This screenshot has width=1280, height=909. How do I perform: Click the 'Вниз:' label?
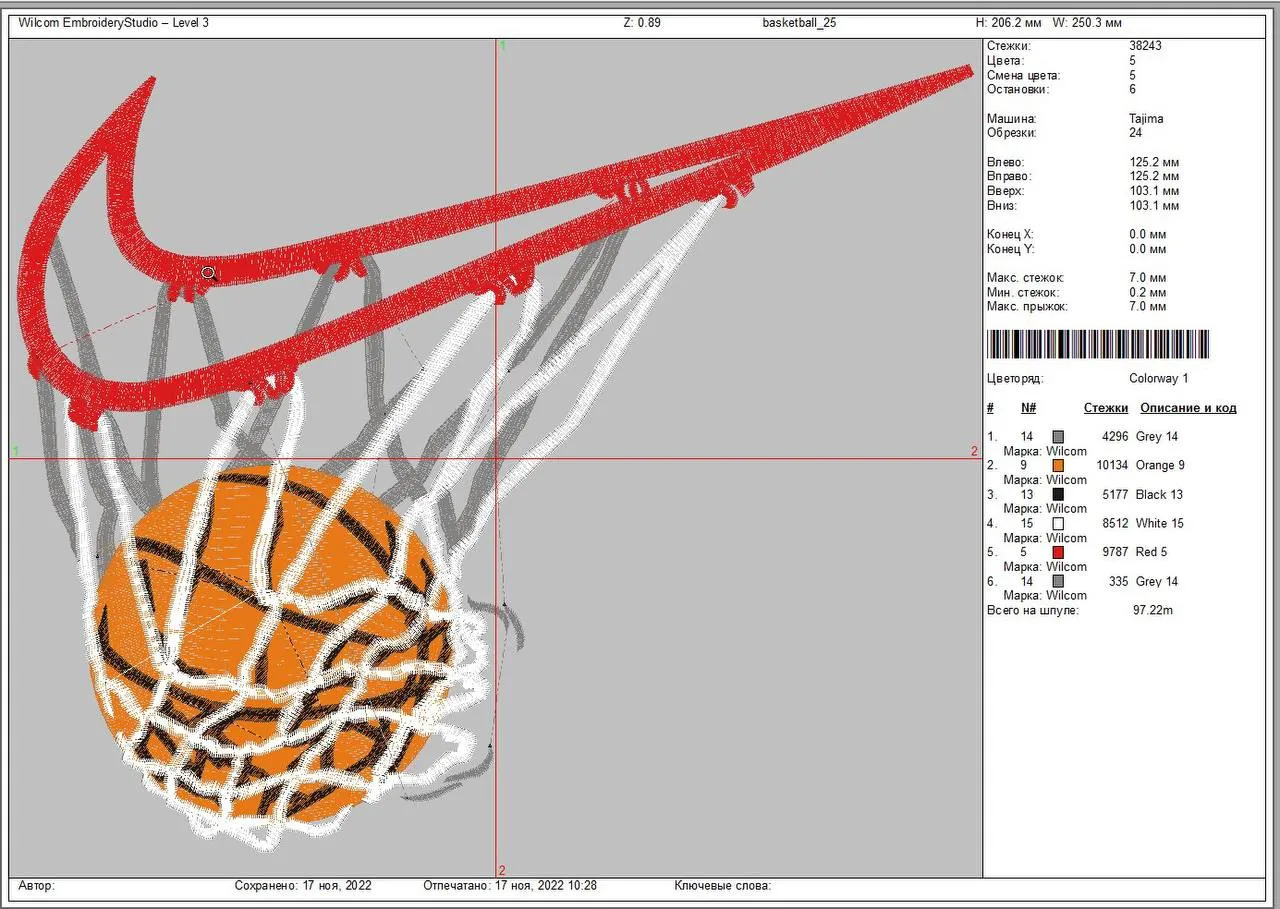pyautogui.click(x=1002, y=206)
